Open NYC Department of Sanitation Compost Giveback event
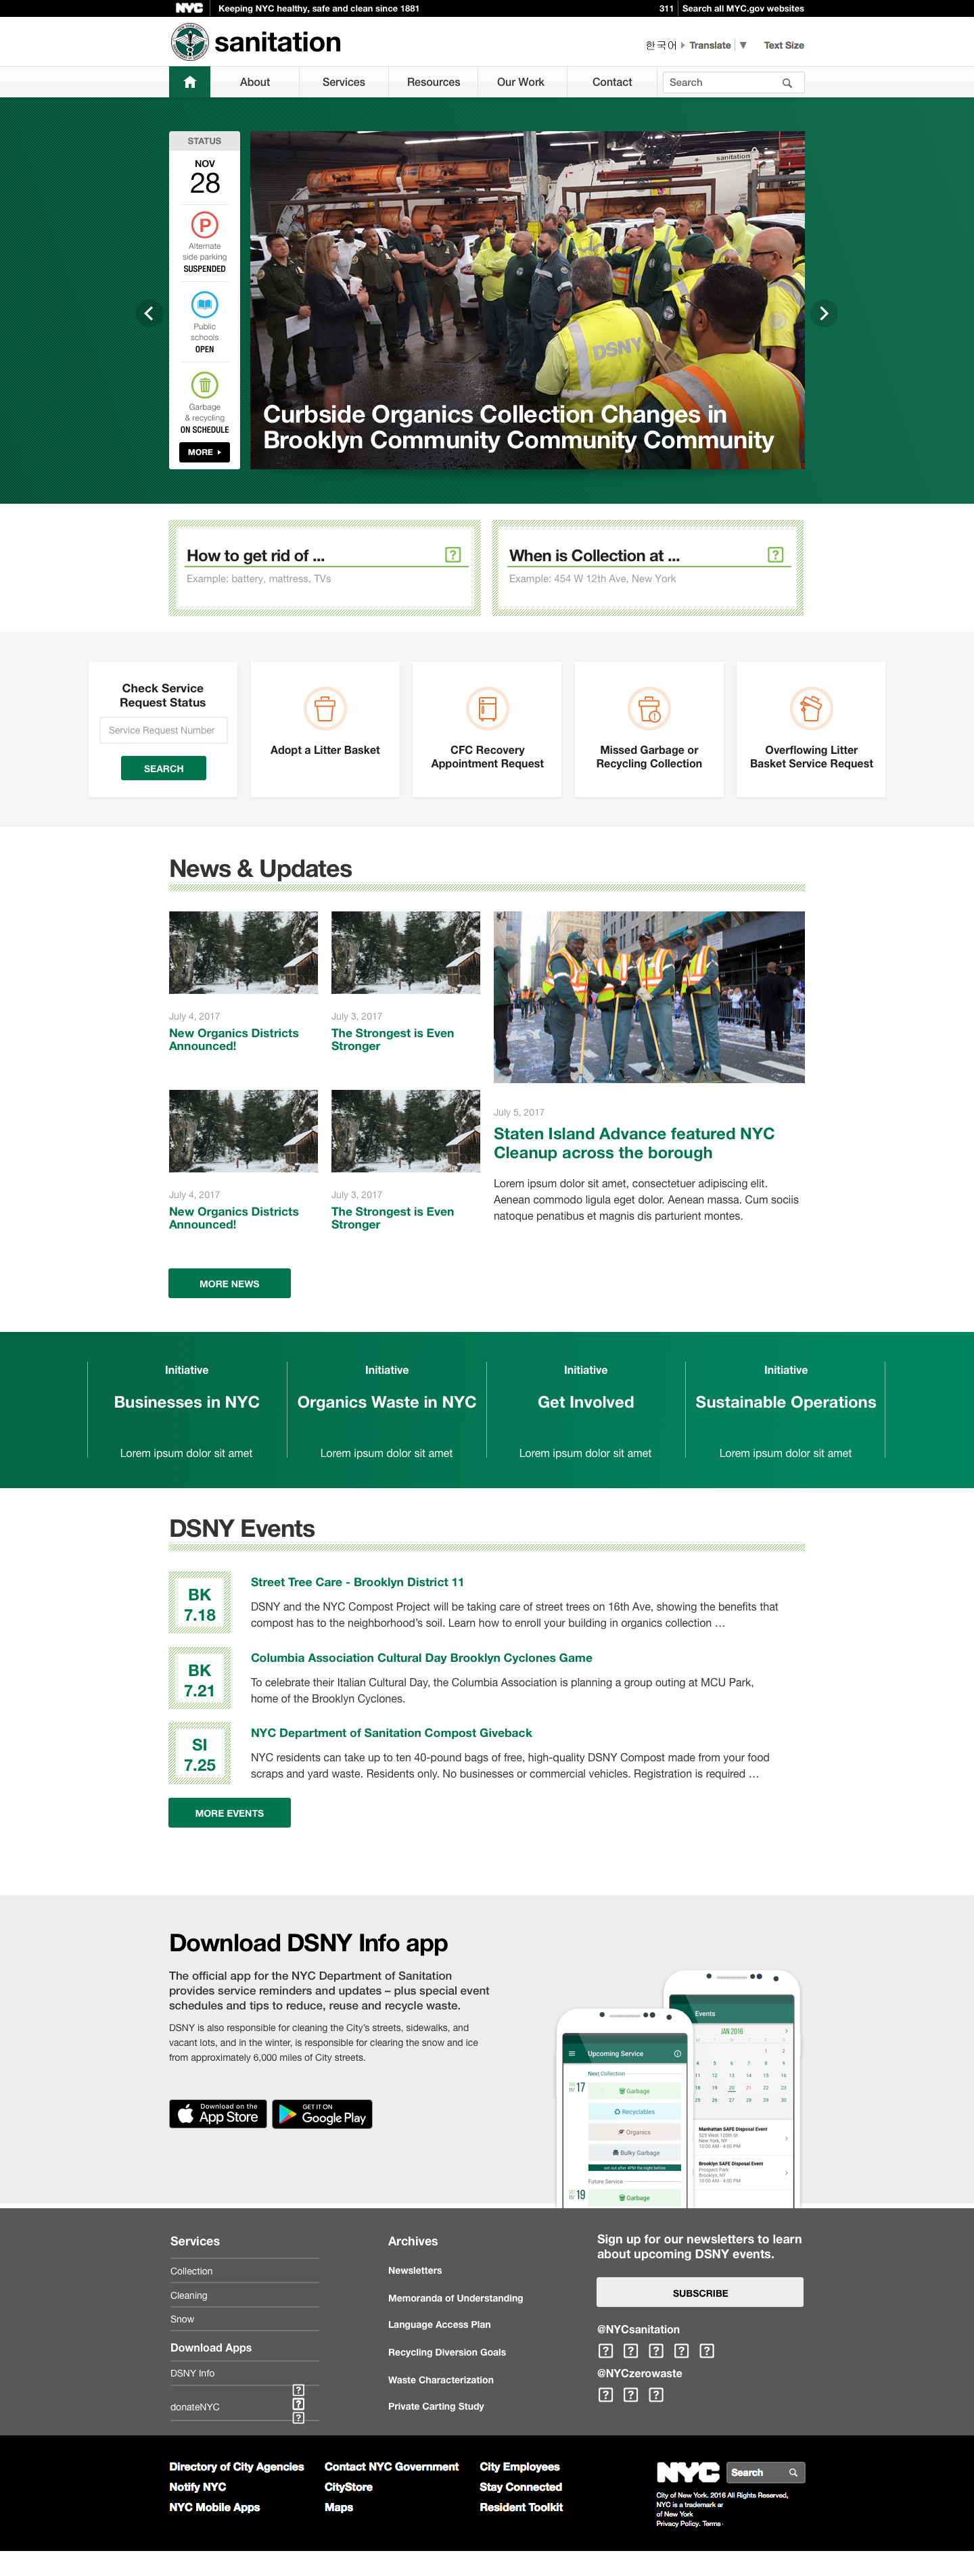 391,1733
